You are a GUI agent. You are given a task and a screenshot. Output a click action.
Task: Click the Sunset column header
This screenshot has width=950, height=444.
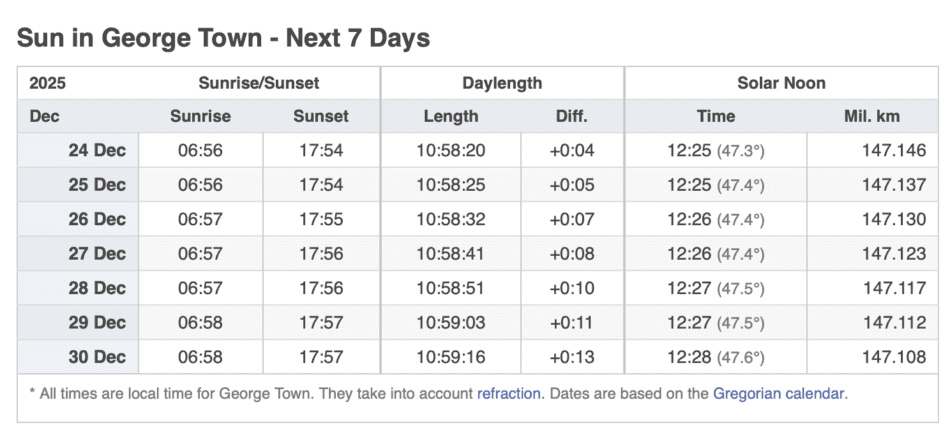(321, 116)
